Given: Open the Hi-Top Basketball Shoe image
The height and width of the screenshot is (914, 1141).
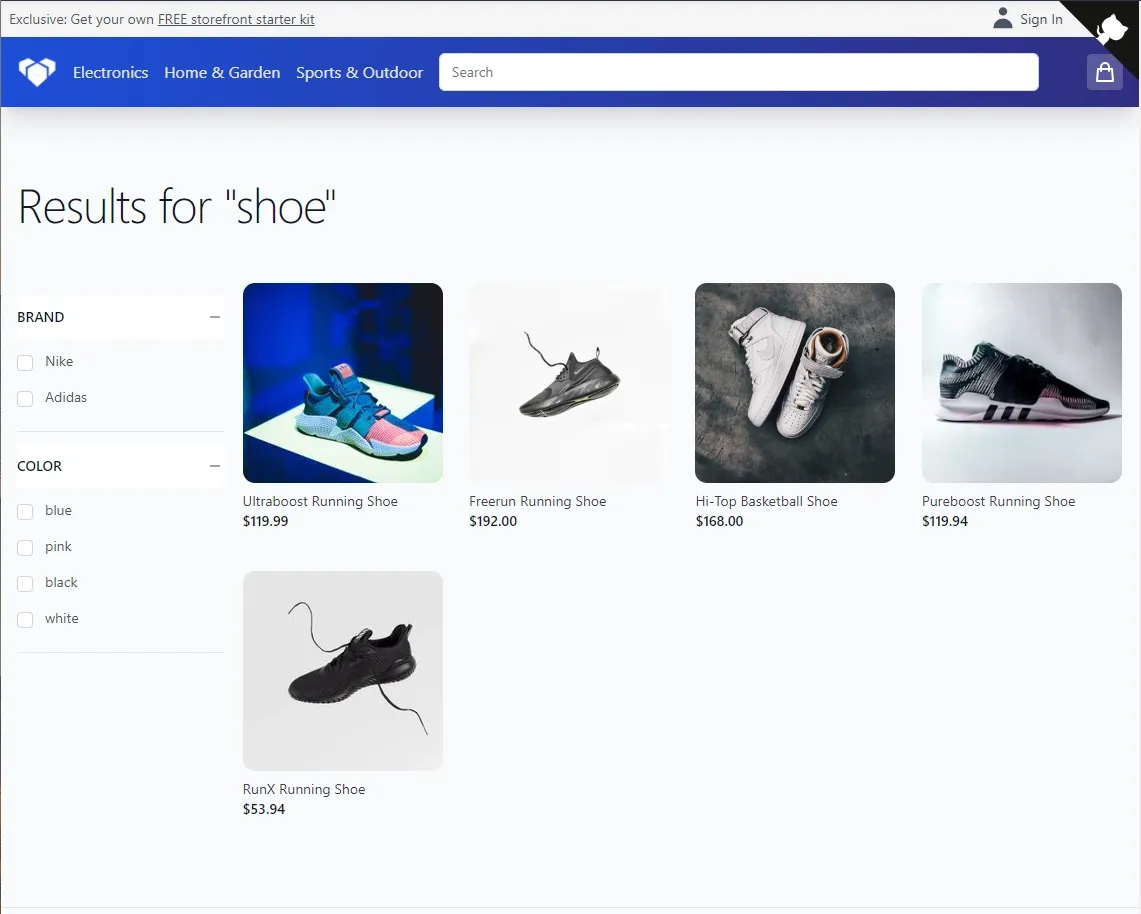Looking at the screenshot, I should pyautogui.click(x=795, y=383).
